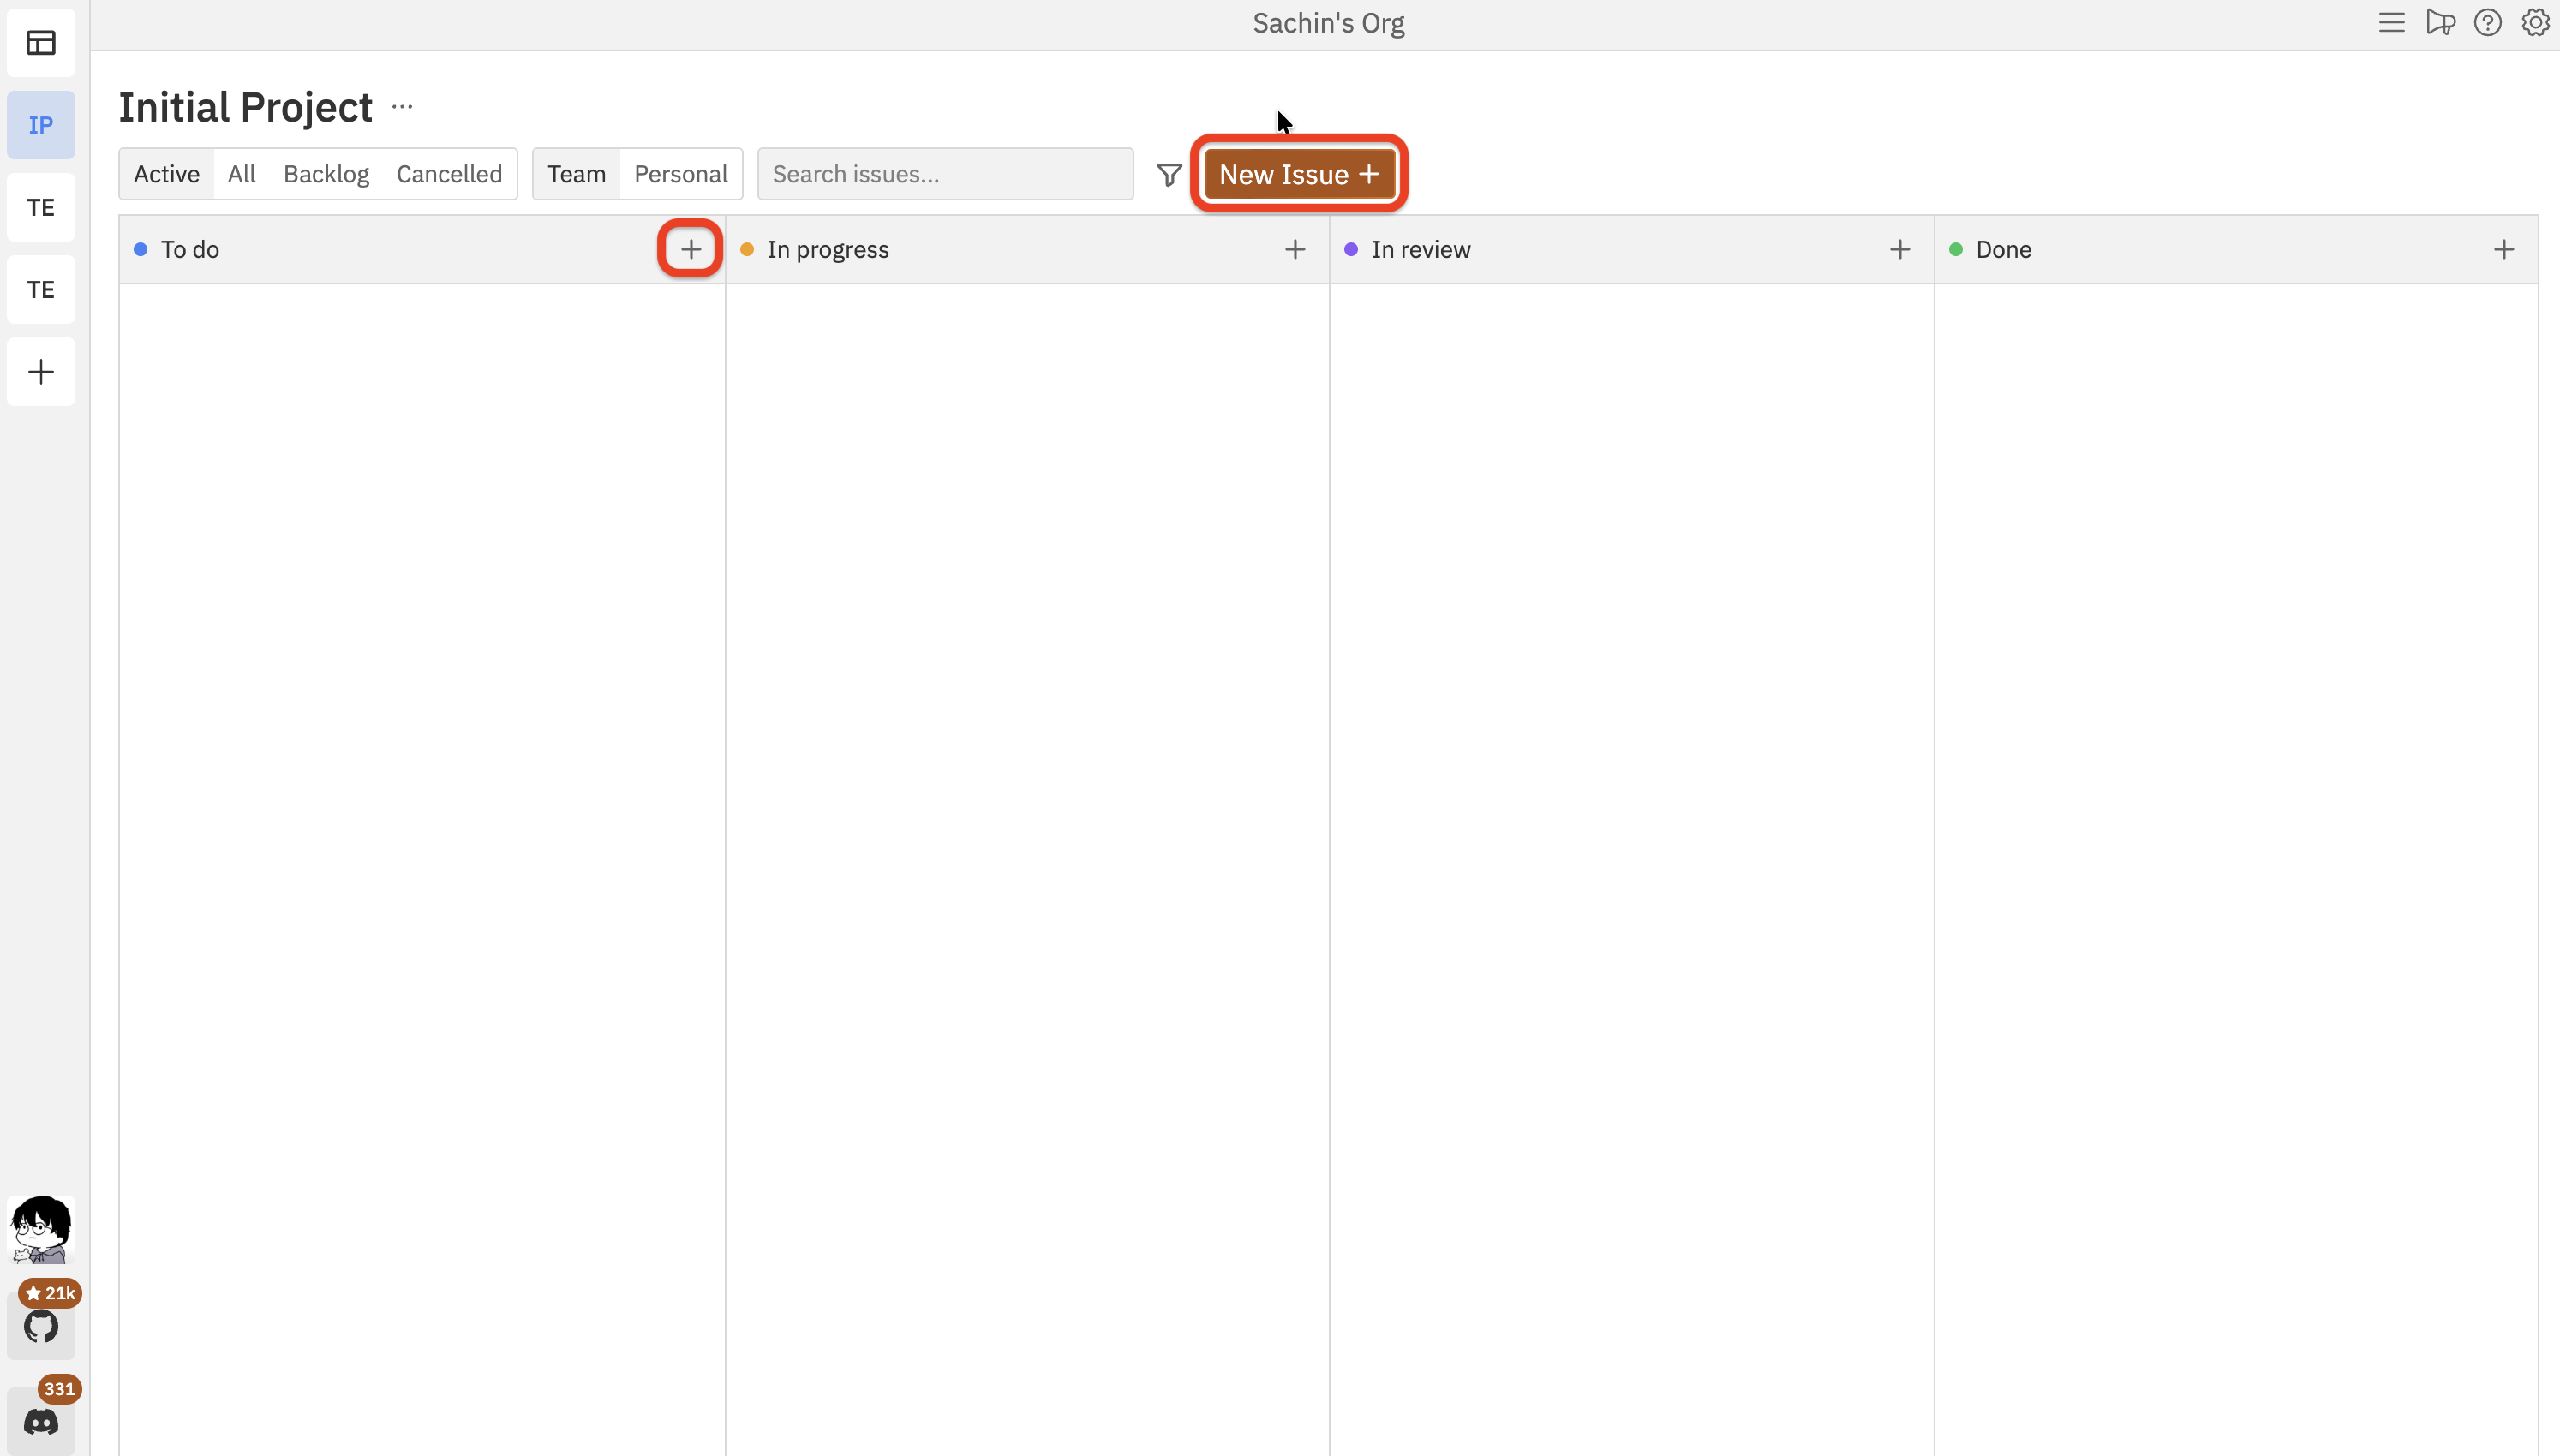Open user profile avatar menu
Viewport: 2560px width, 1456px height.
click(41, 1229)
